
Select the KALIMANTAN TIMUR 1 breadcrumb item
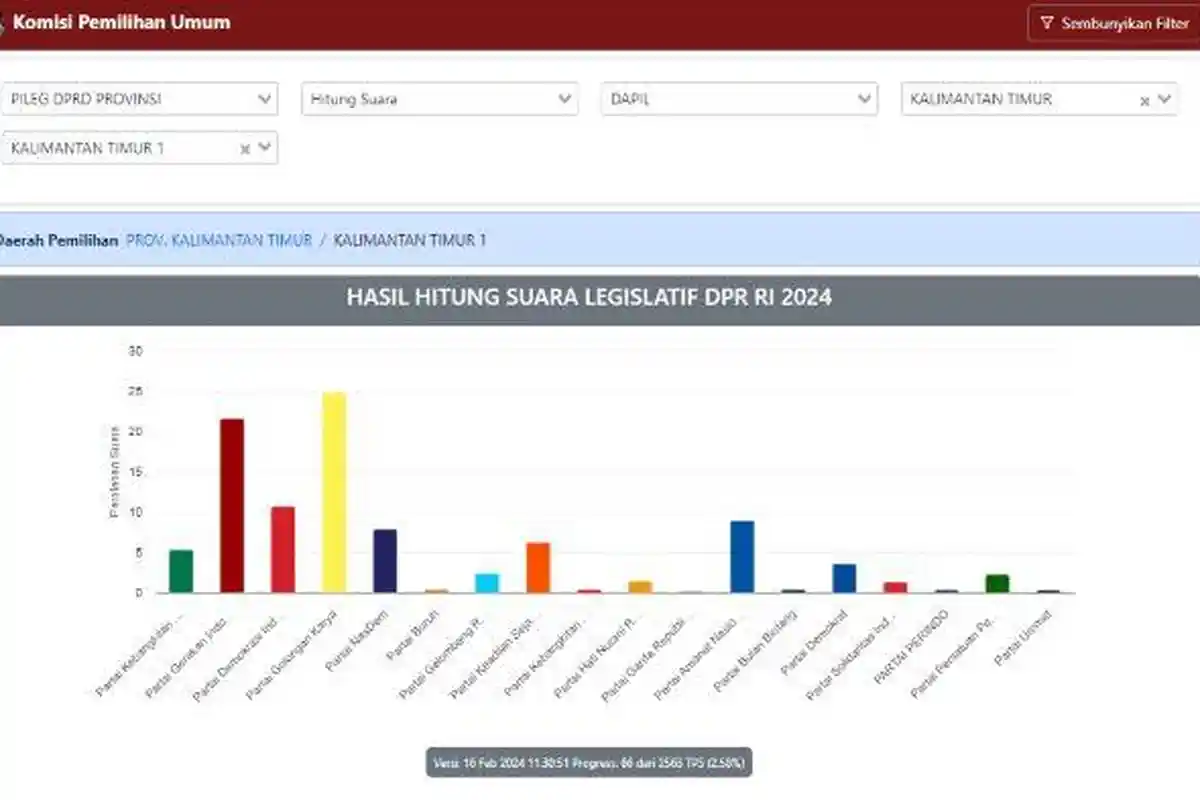412,240
